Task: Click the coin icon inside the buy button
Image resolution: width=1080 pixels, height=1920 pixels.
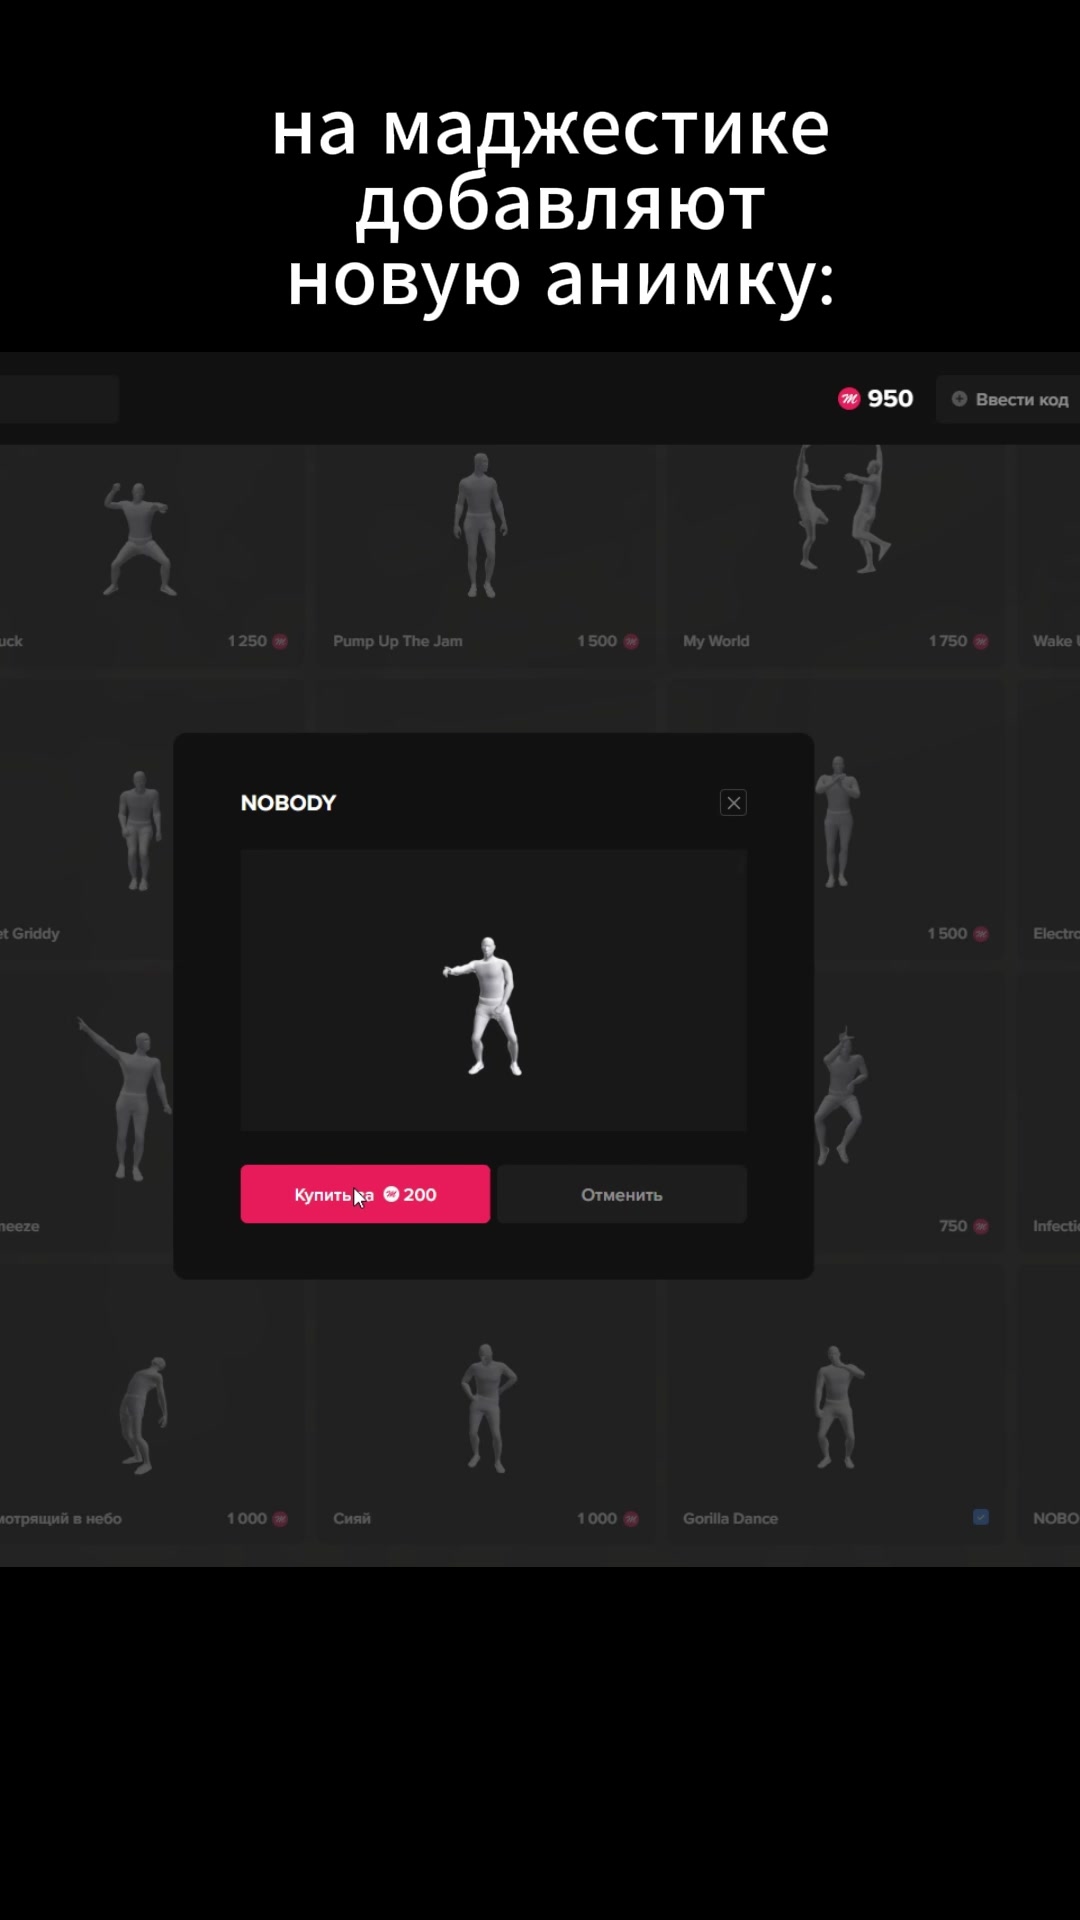Action: [391, 1194]
